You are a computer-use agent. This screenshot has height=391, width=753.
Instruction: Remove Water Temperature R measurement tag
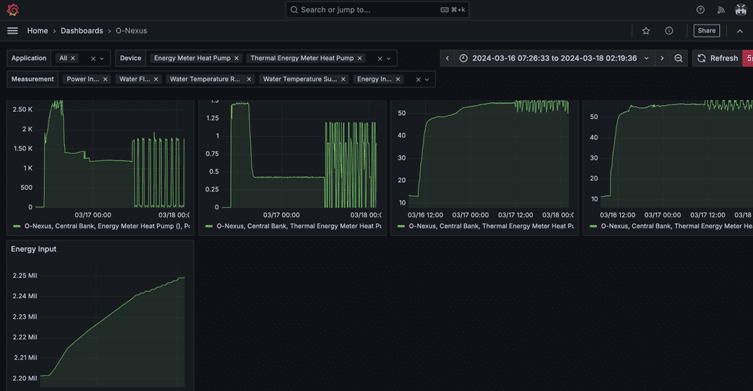pos(249,79)
